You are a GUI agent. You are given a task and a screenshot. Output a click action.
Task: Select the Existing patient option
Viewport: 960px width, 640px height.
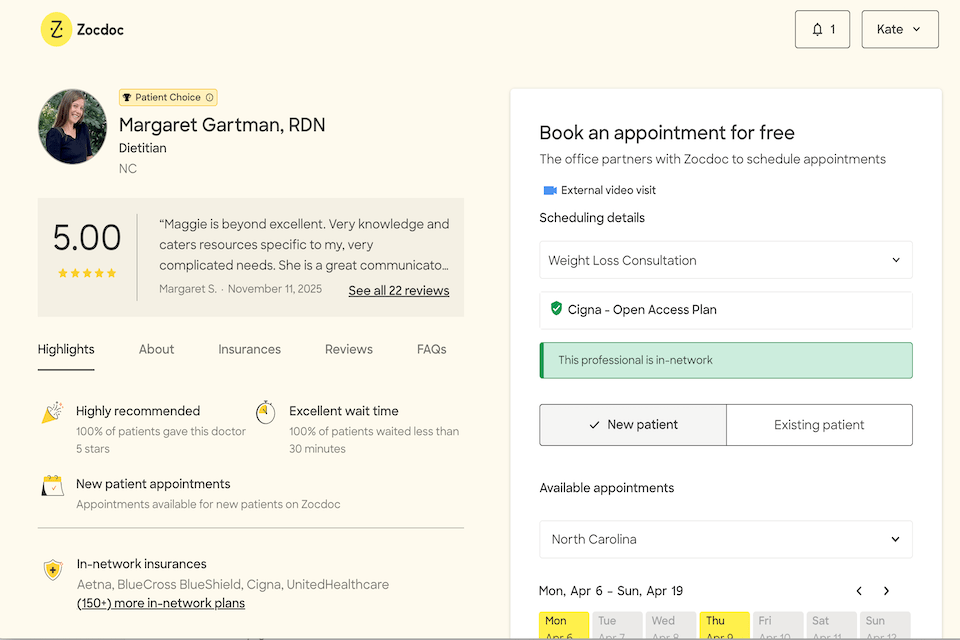click(x=819, y=425)
